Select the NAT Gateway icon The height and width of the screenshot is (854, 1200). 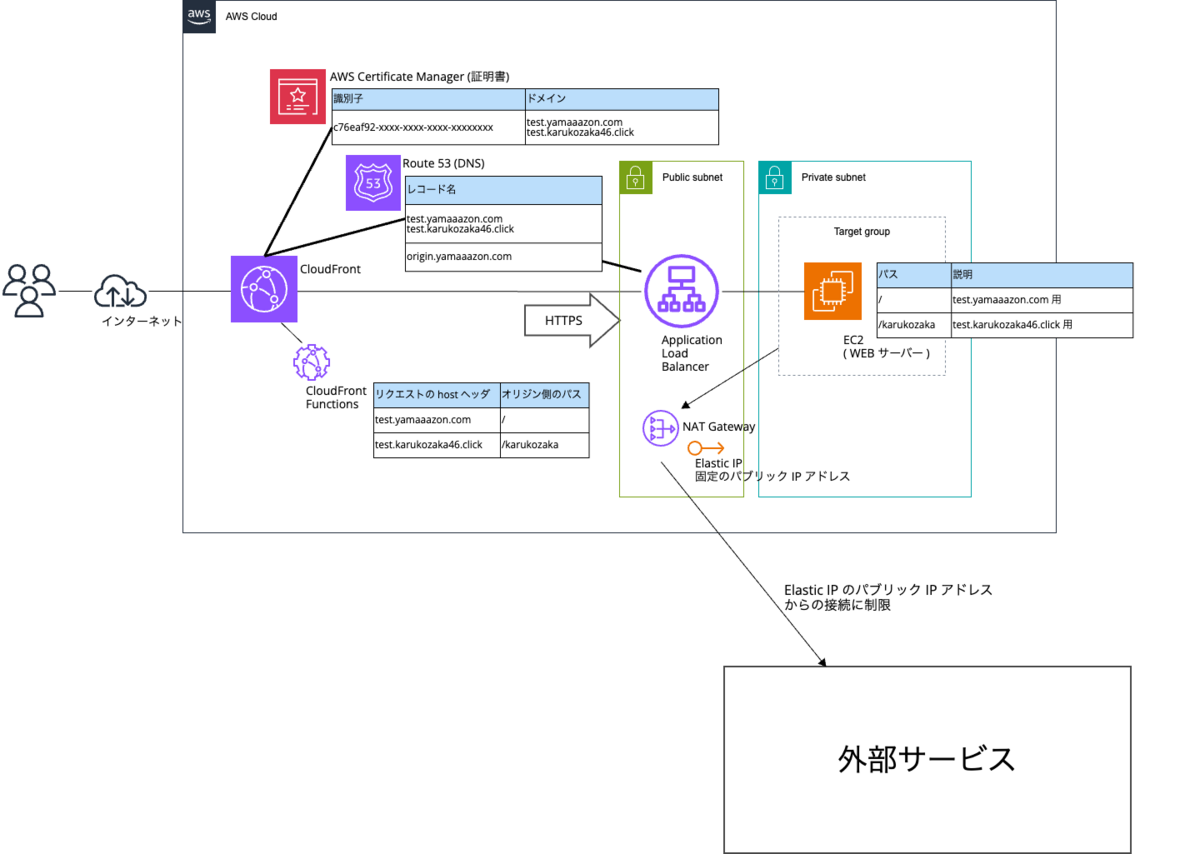660,428
